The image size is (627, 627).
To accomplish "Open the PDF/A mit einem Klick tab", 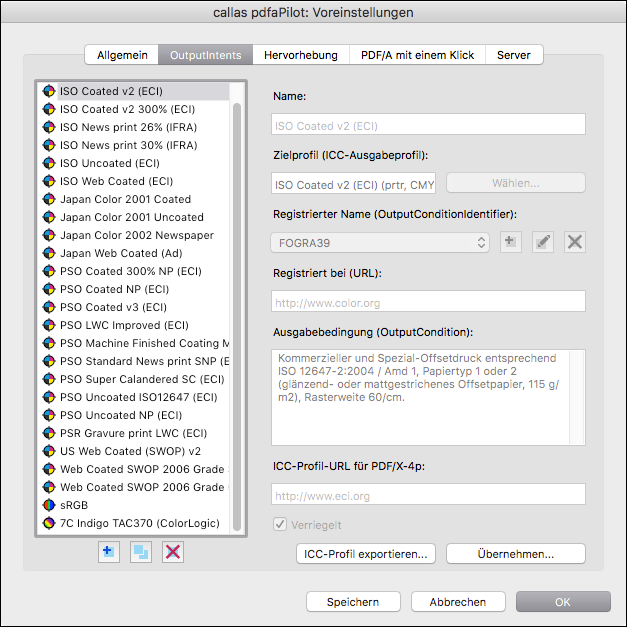I will [417, 55].
